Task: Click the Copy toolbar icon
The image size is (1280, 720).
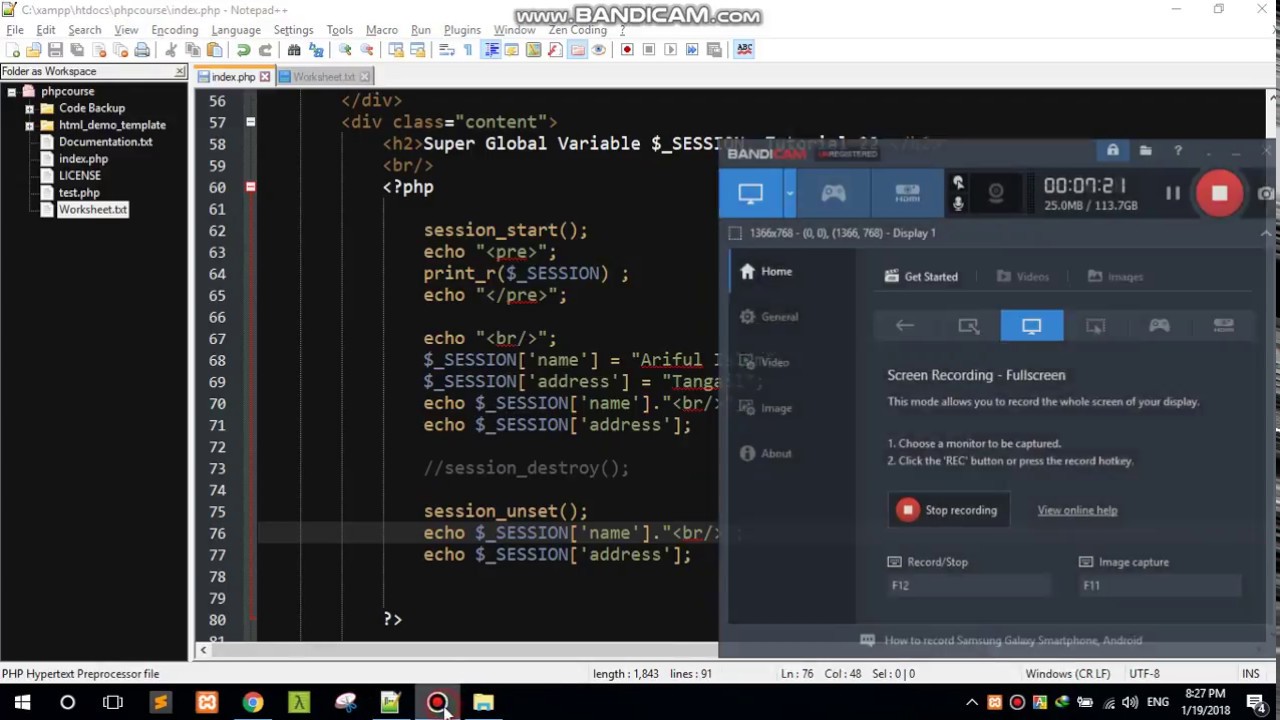Action: click(192, 50)
